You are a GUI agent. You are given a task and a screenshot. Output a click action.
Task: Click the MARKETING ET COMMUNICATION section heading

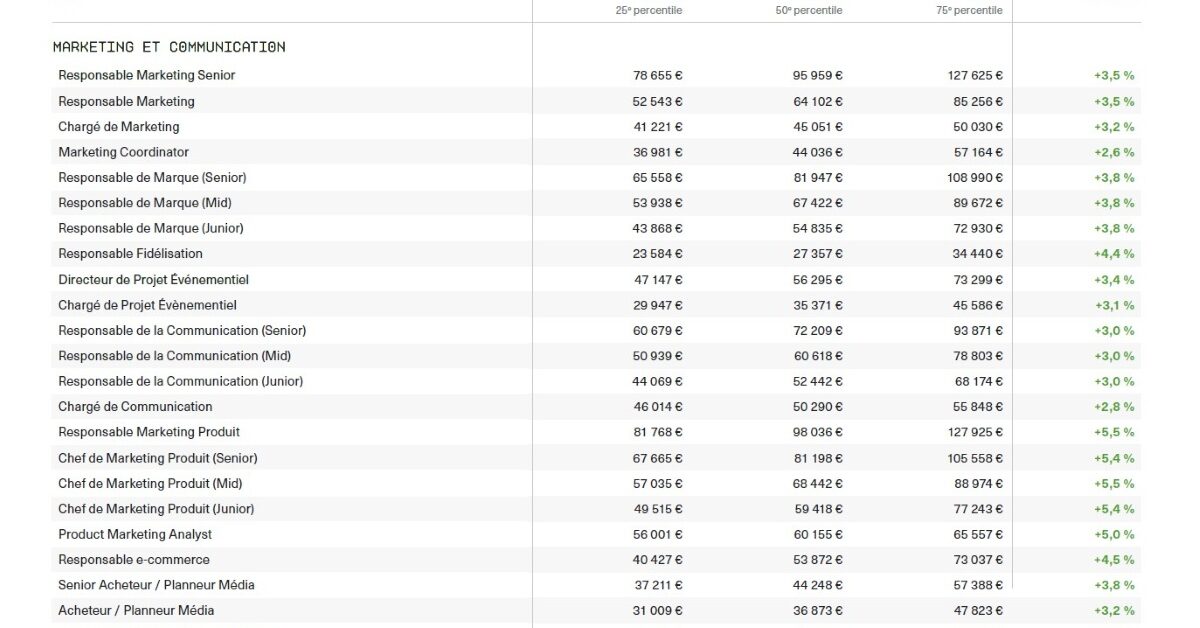pyautogui.click(x=169, y=47)
